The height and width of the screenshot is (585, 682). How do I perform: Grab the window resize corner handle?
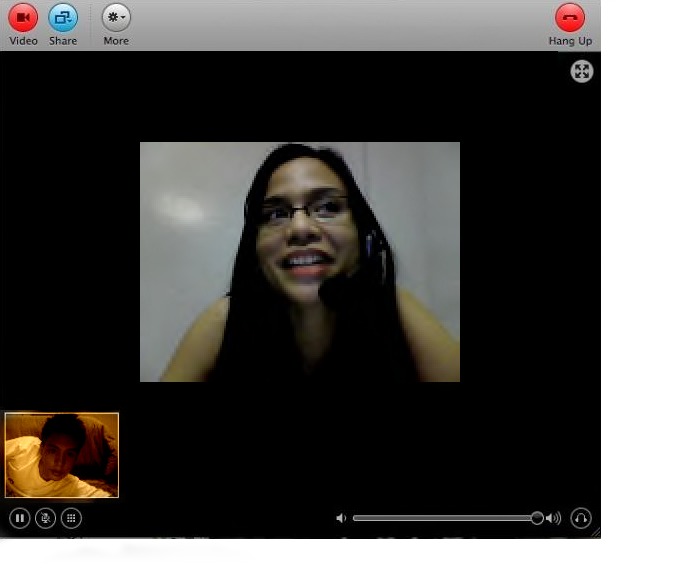tap(595, 533)
